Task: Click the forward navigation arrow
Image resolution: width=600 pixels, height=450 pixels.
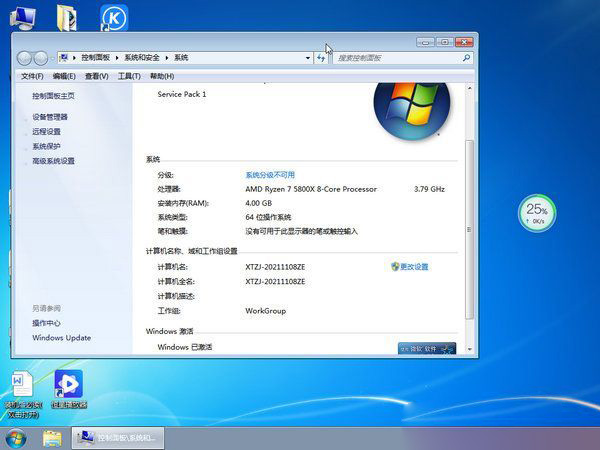Action: (x=41, y=58)
